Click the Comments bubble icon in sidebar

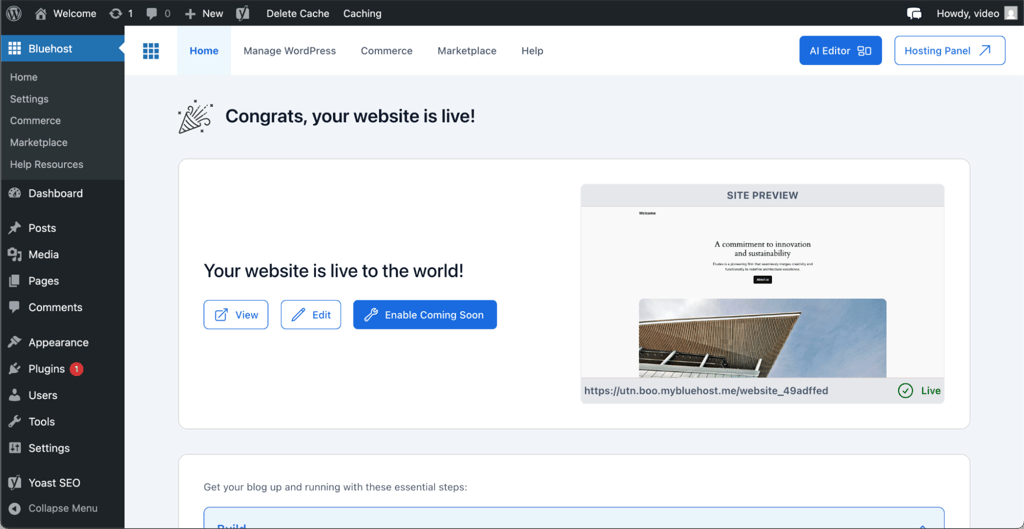tap(14, 307)
